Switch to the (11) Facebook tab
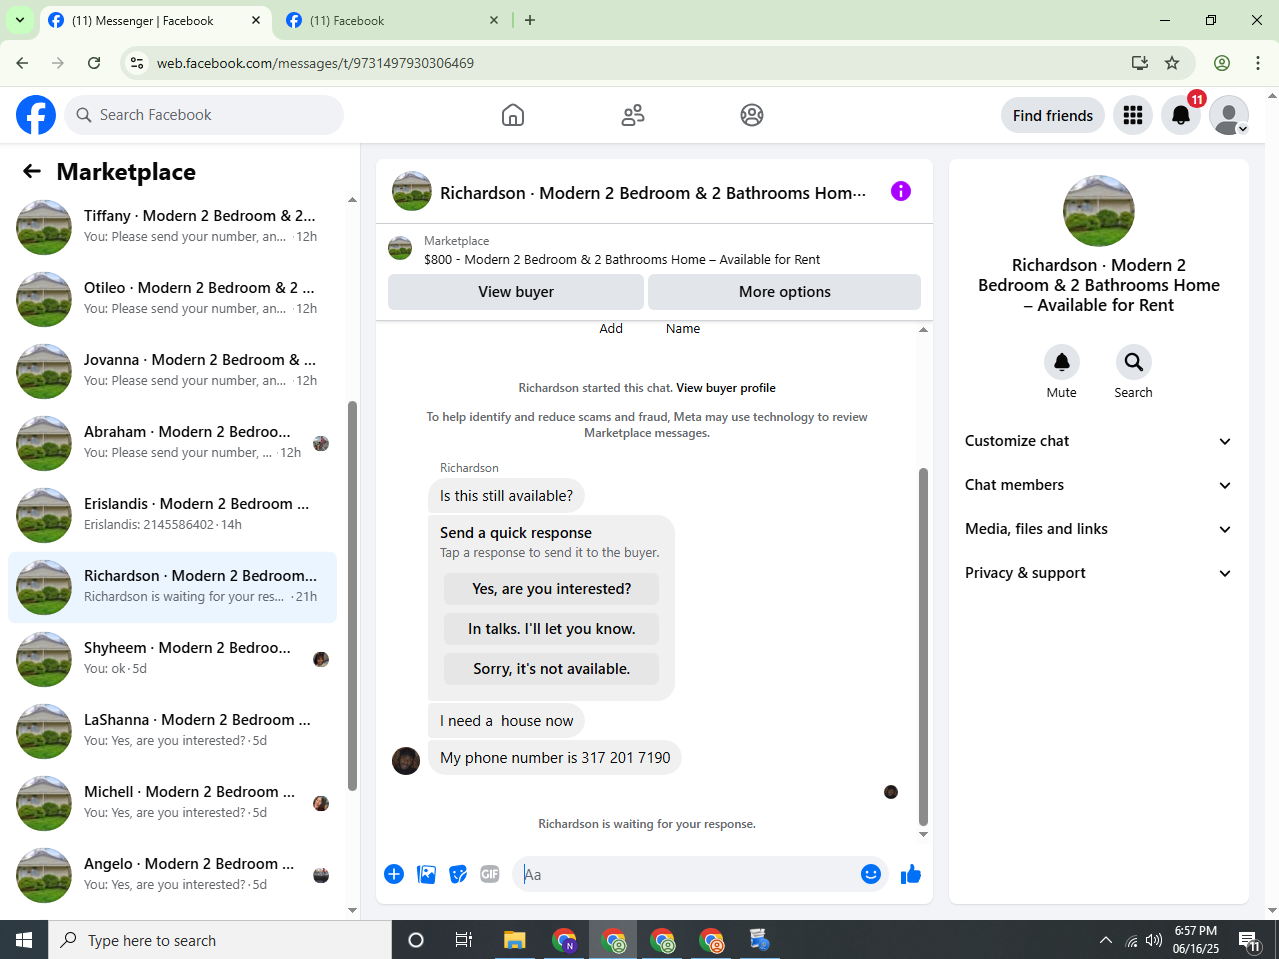 click(x=394, y=21)
